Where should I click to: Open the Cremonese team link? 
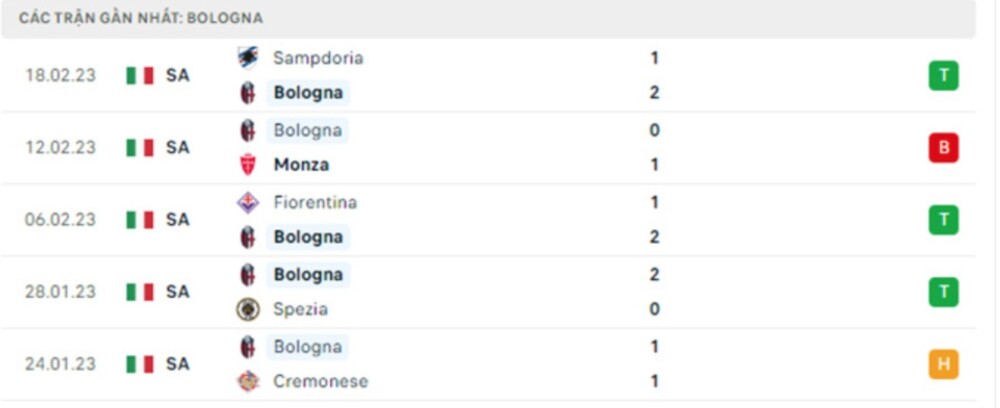click(320, 381)
